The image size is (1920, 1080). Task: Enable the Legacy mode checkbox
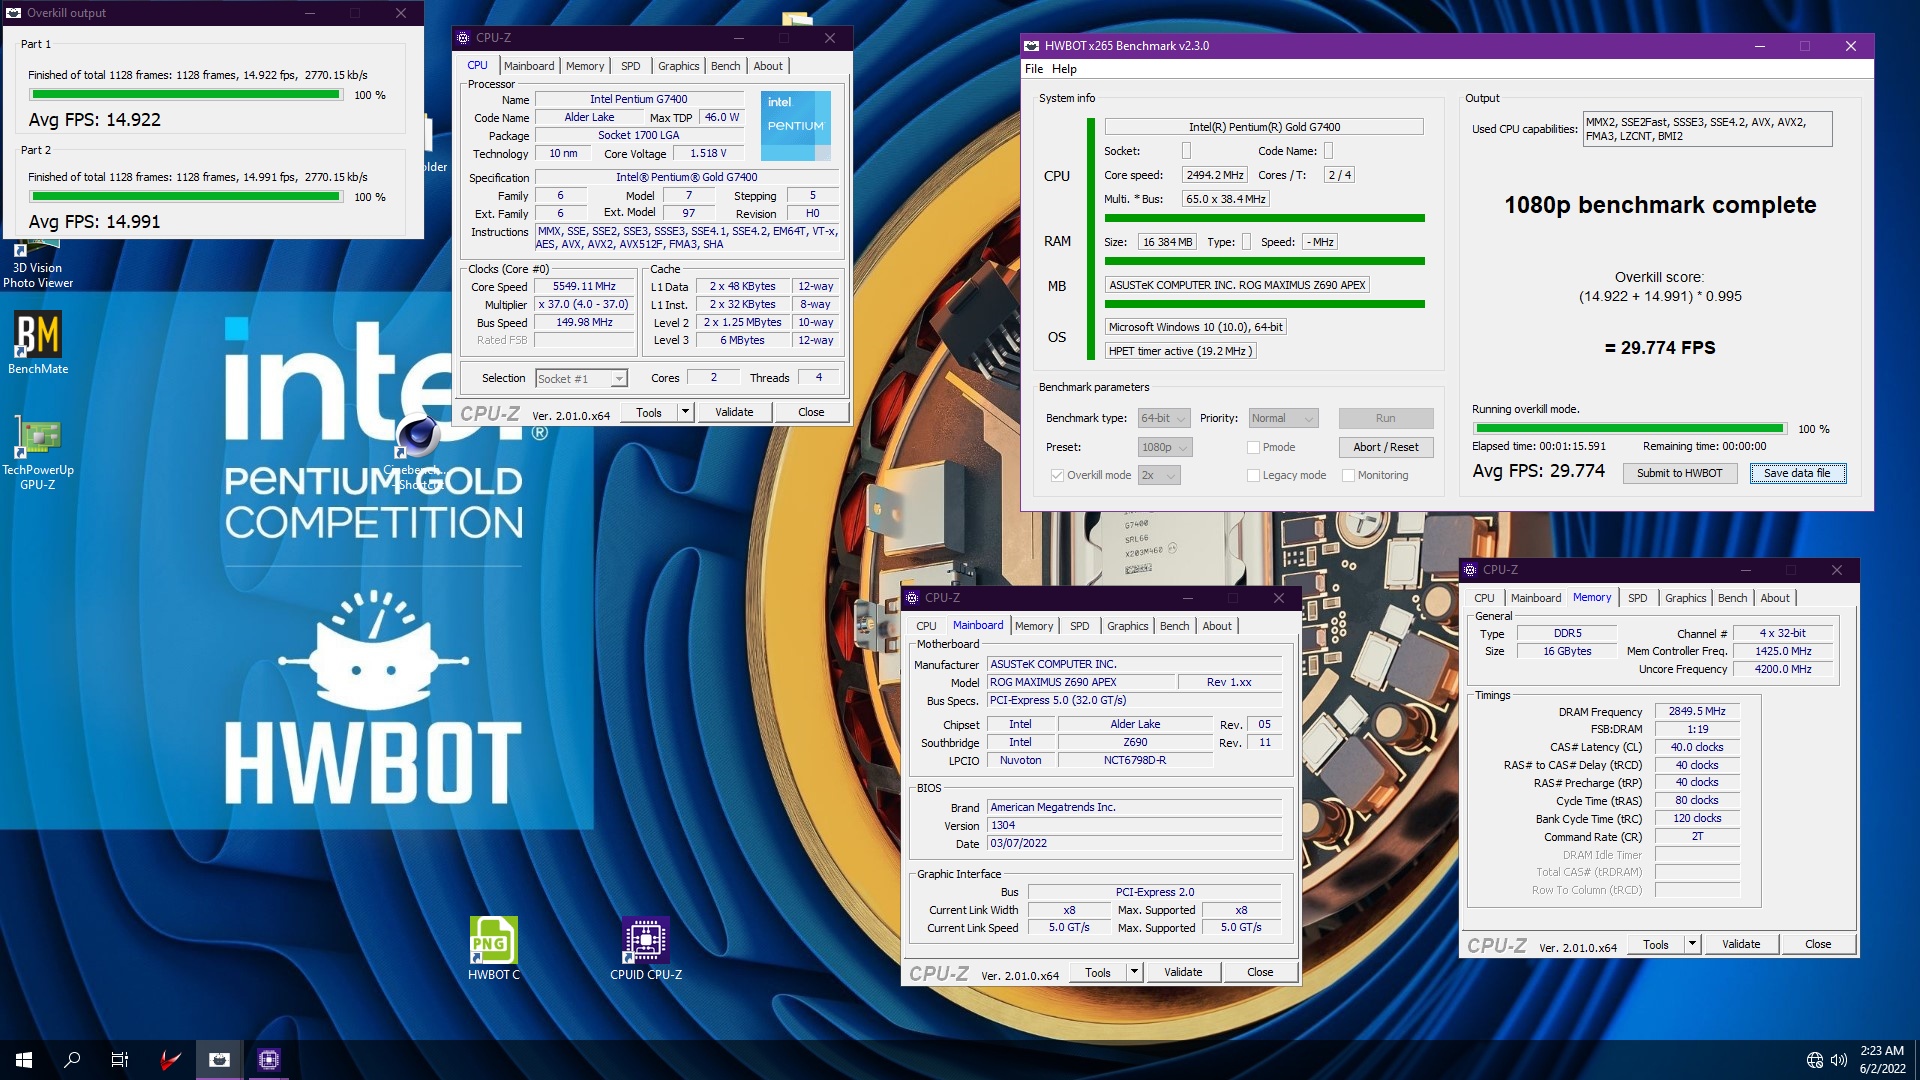(x=1253, y=475)
